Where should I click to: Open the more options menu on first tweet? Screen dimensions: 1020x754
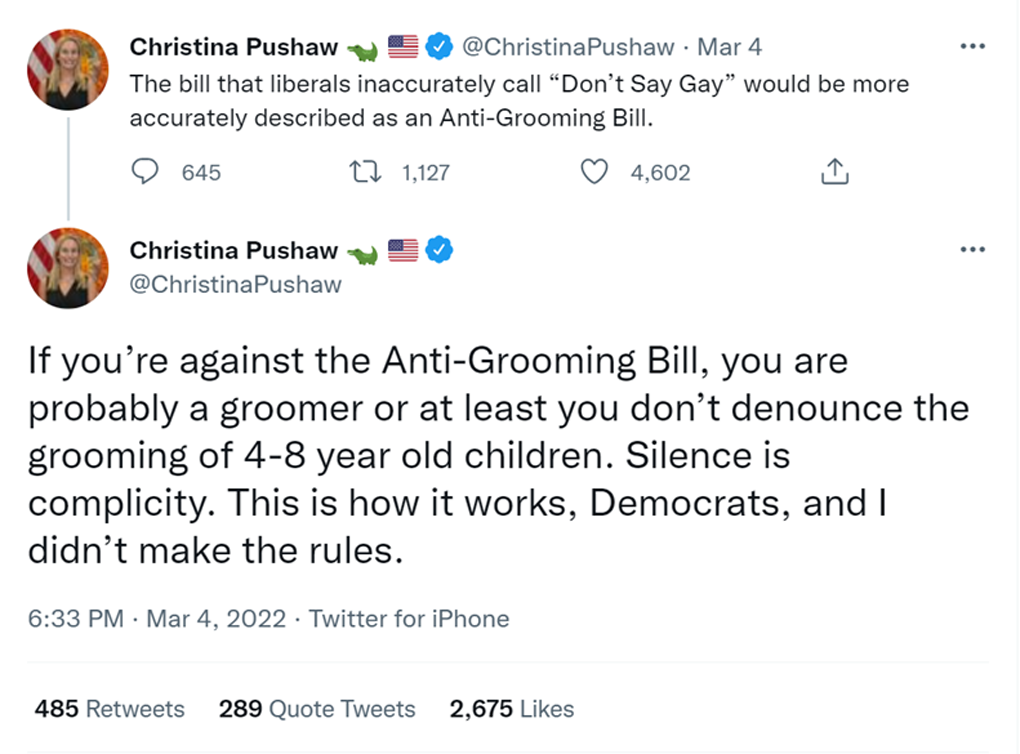[x=972, y=47]
